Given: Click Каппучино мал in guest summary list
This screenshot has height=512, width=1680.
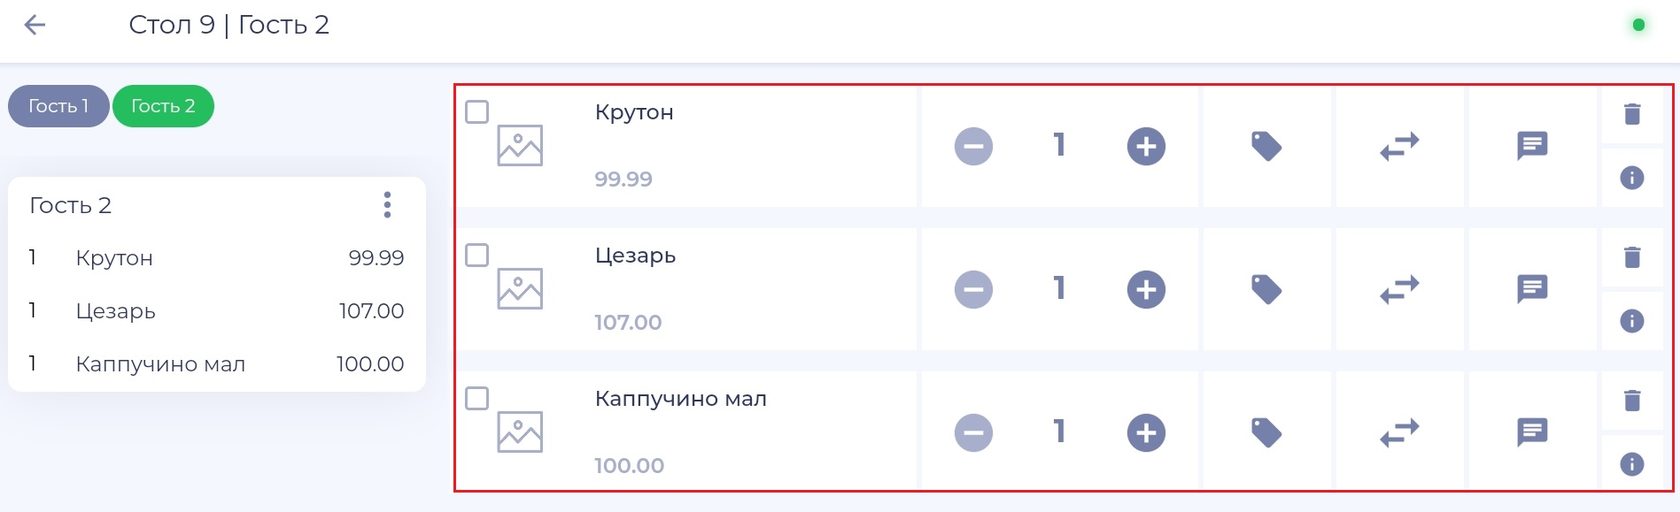Looking at the screenshot, I should click(x=216, y=364).
